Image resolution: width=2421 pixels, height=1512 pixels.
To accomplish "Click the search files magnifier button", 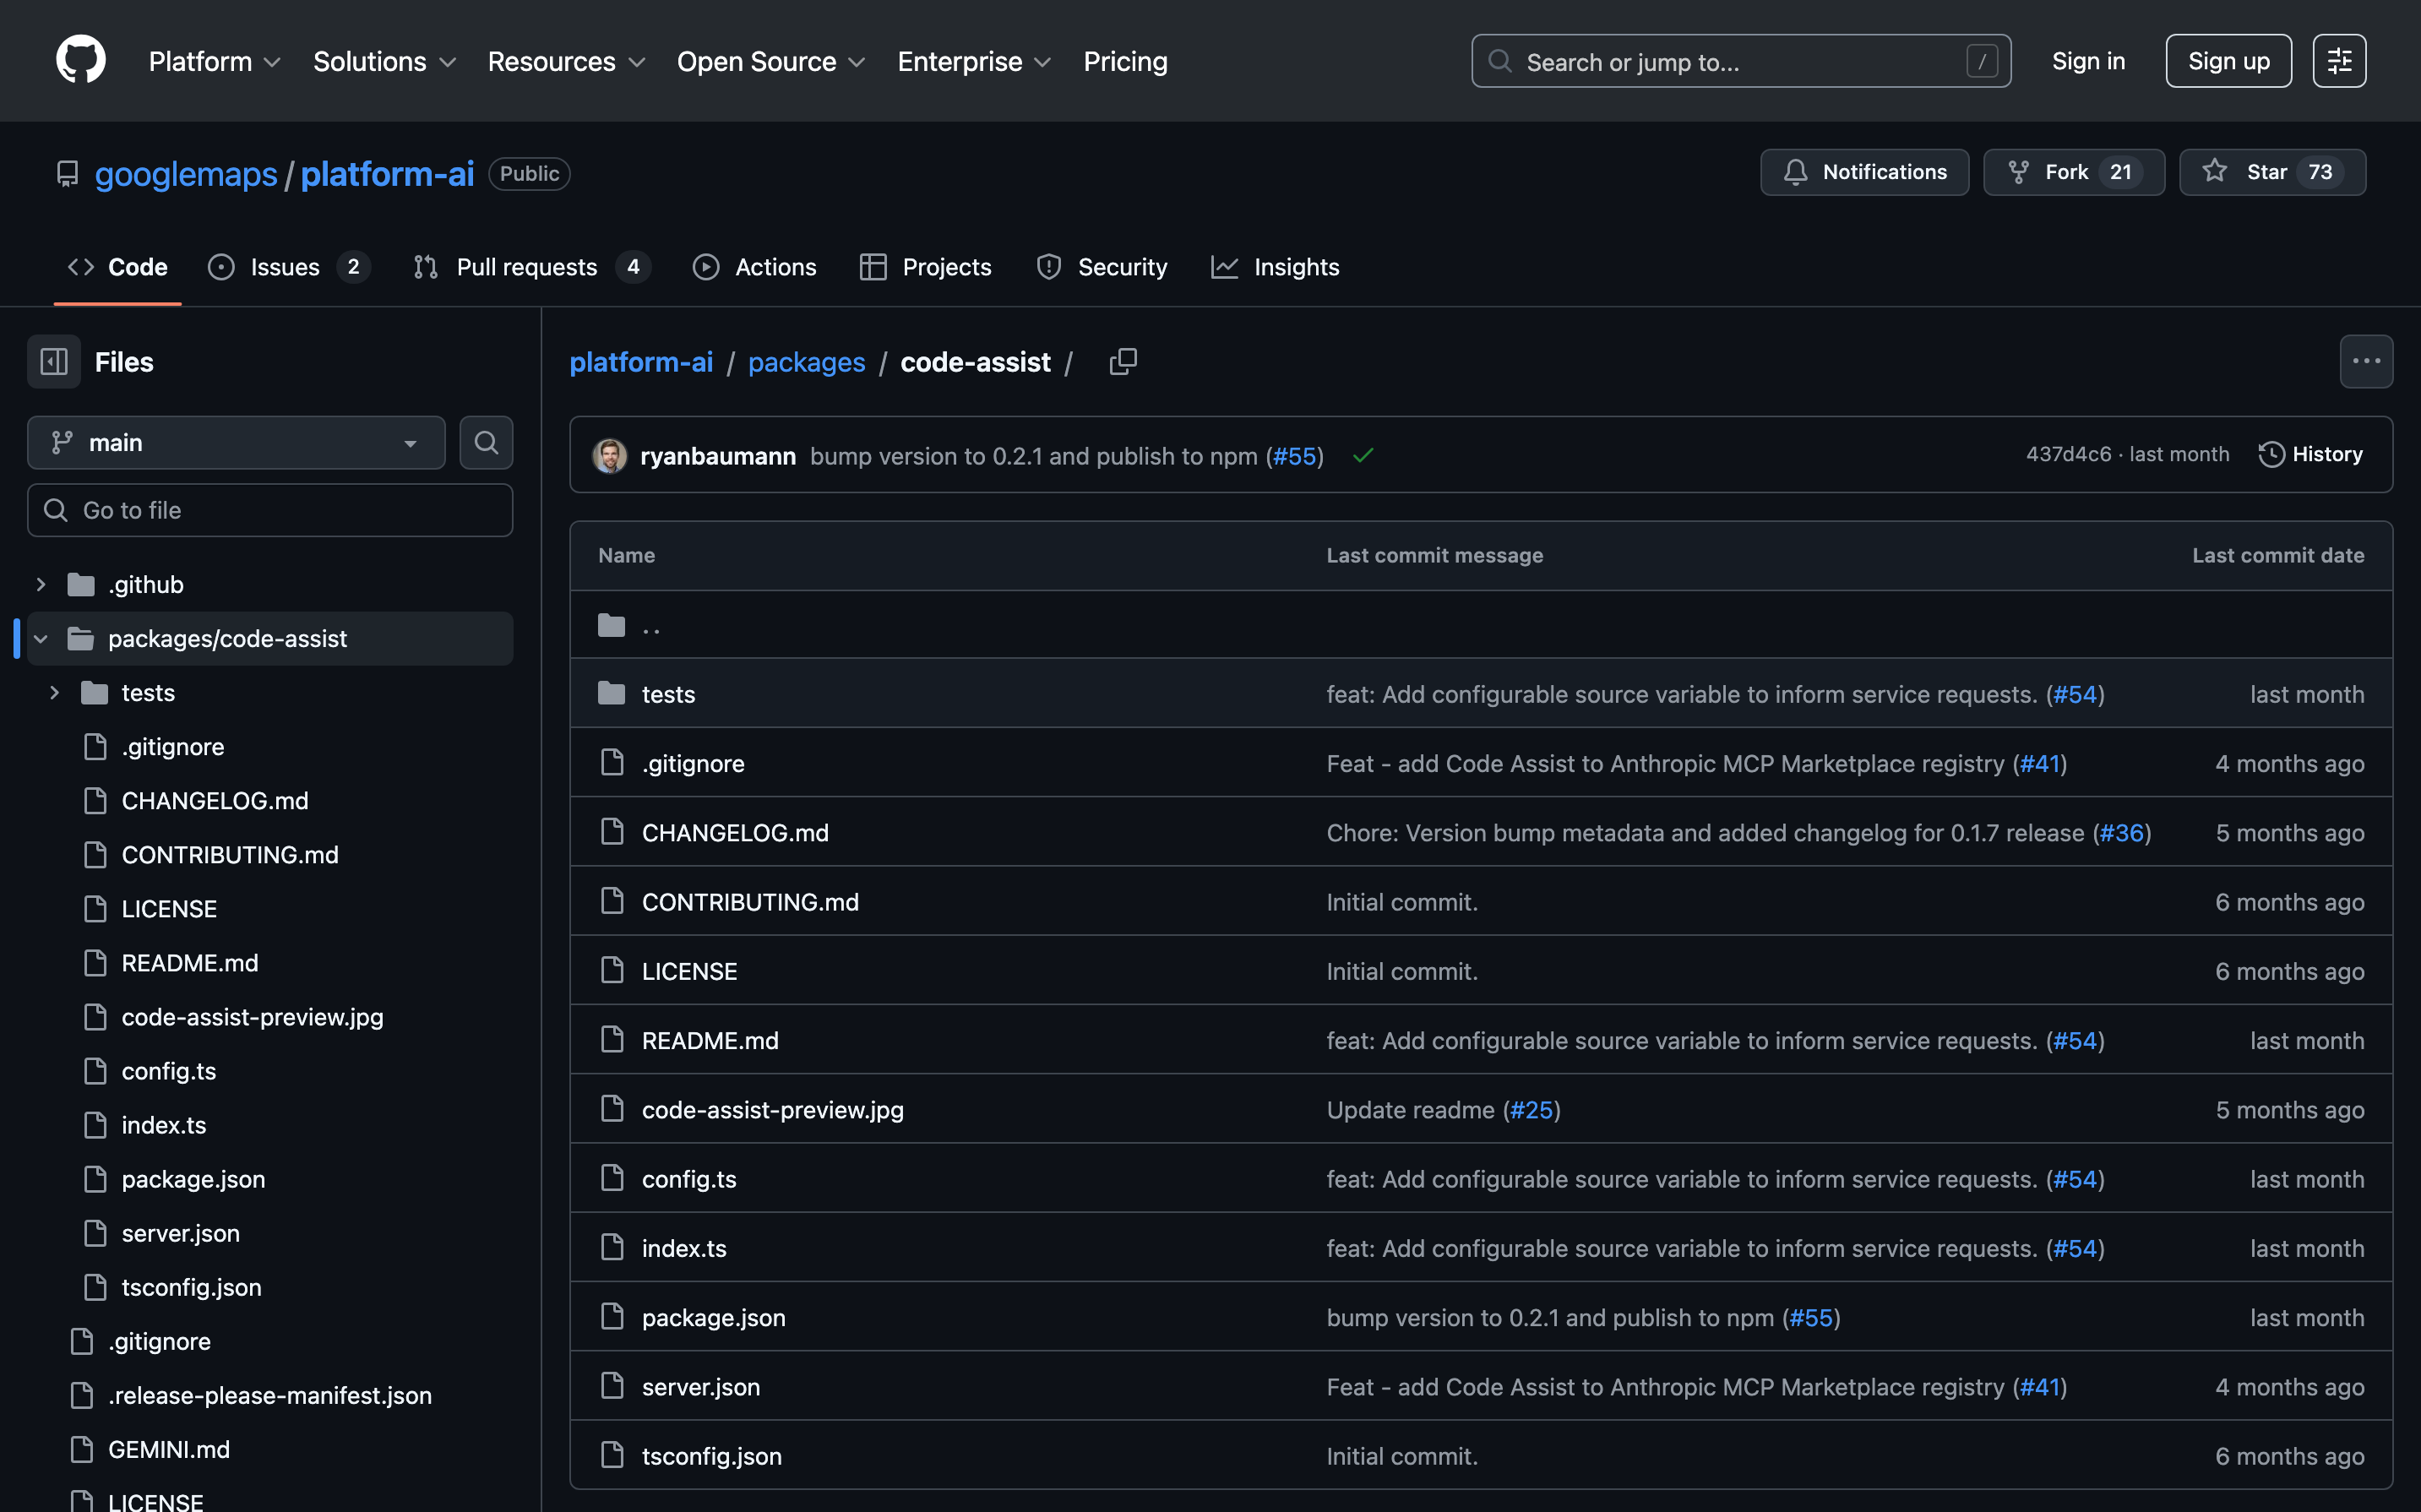I will pos(486,442).
